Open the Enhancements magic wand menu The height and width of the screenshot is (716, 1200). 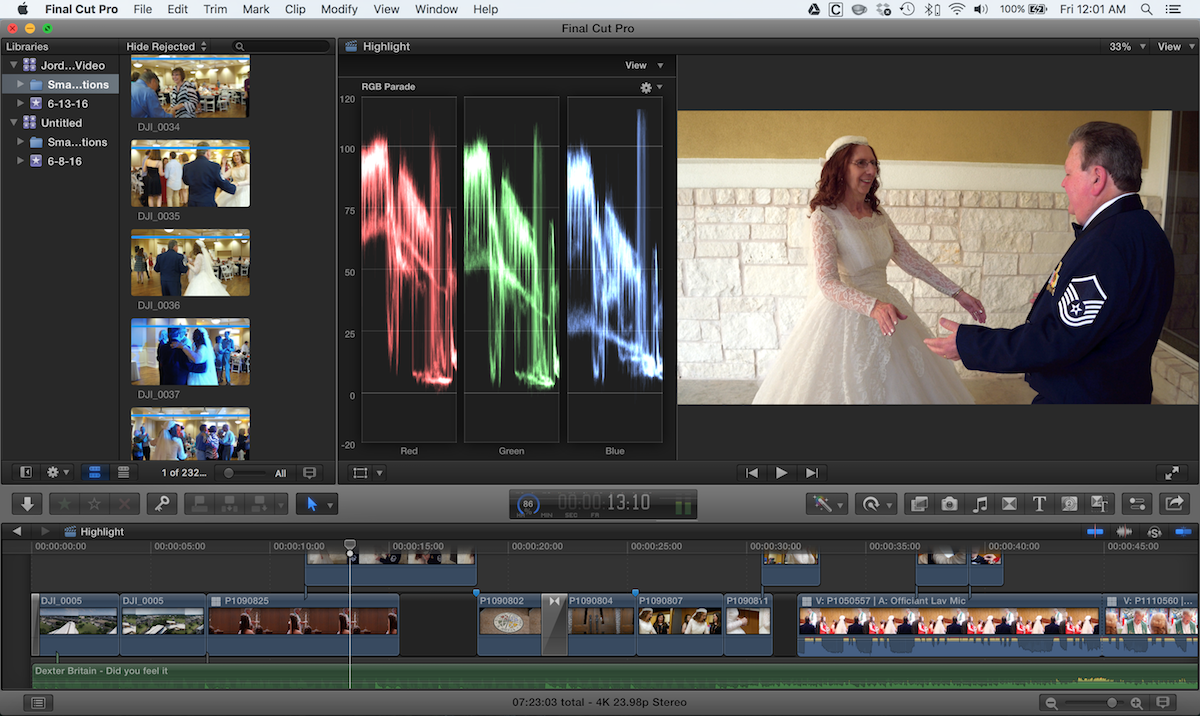pyautogui.click(x=827, y=503)
